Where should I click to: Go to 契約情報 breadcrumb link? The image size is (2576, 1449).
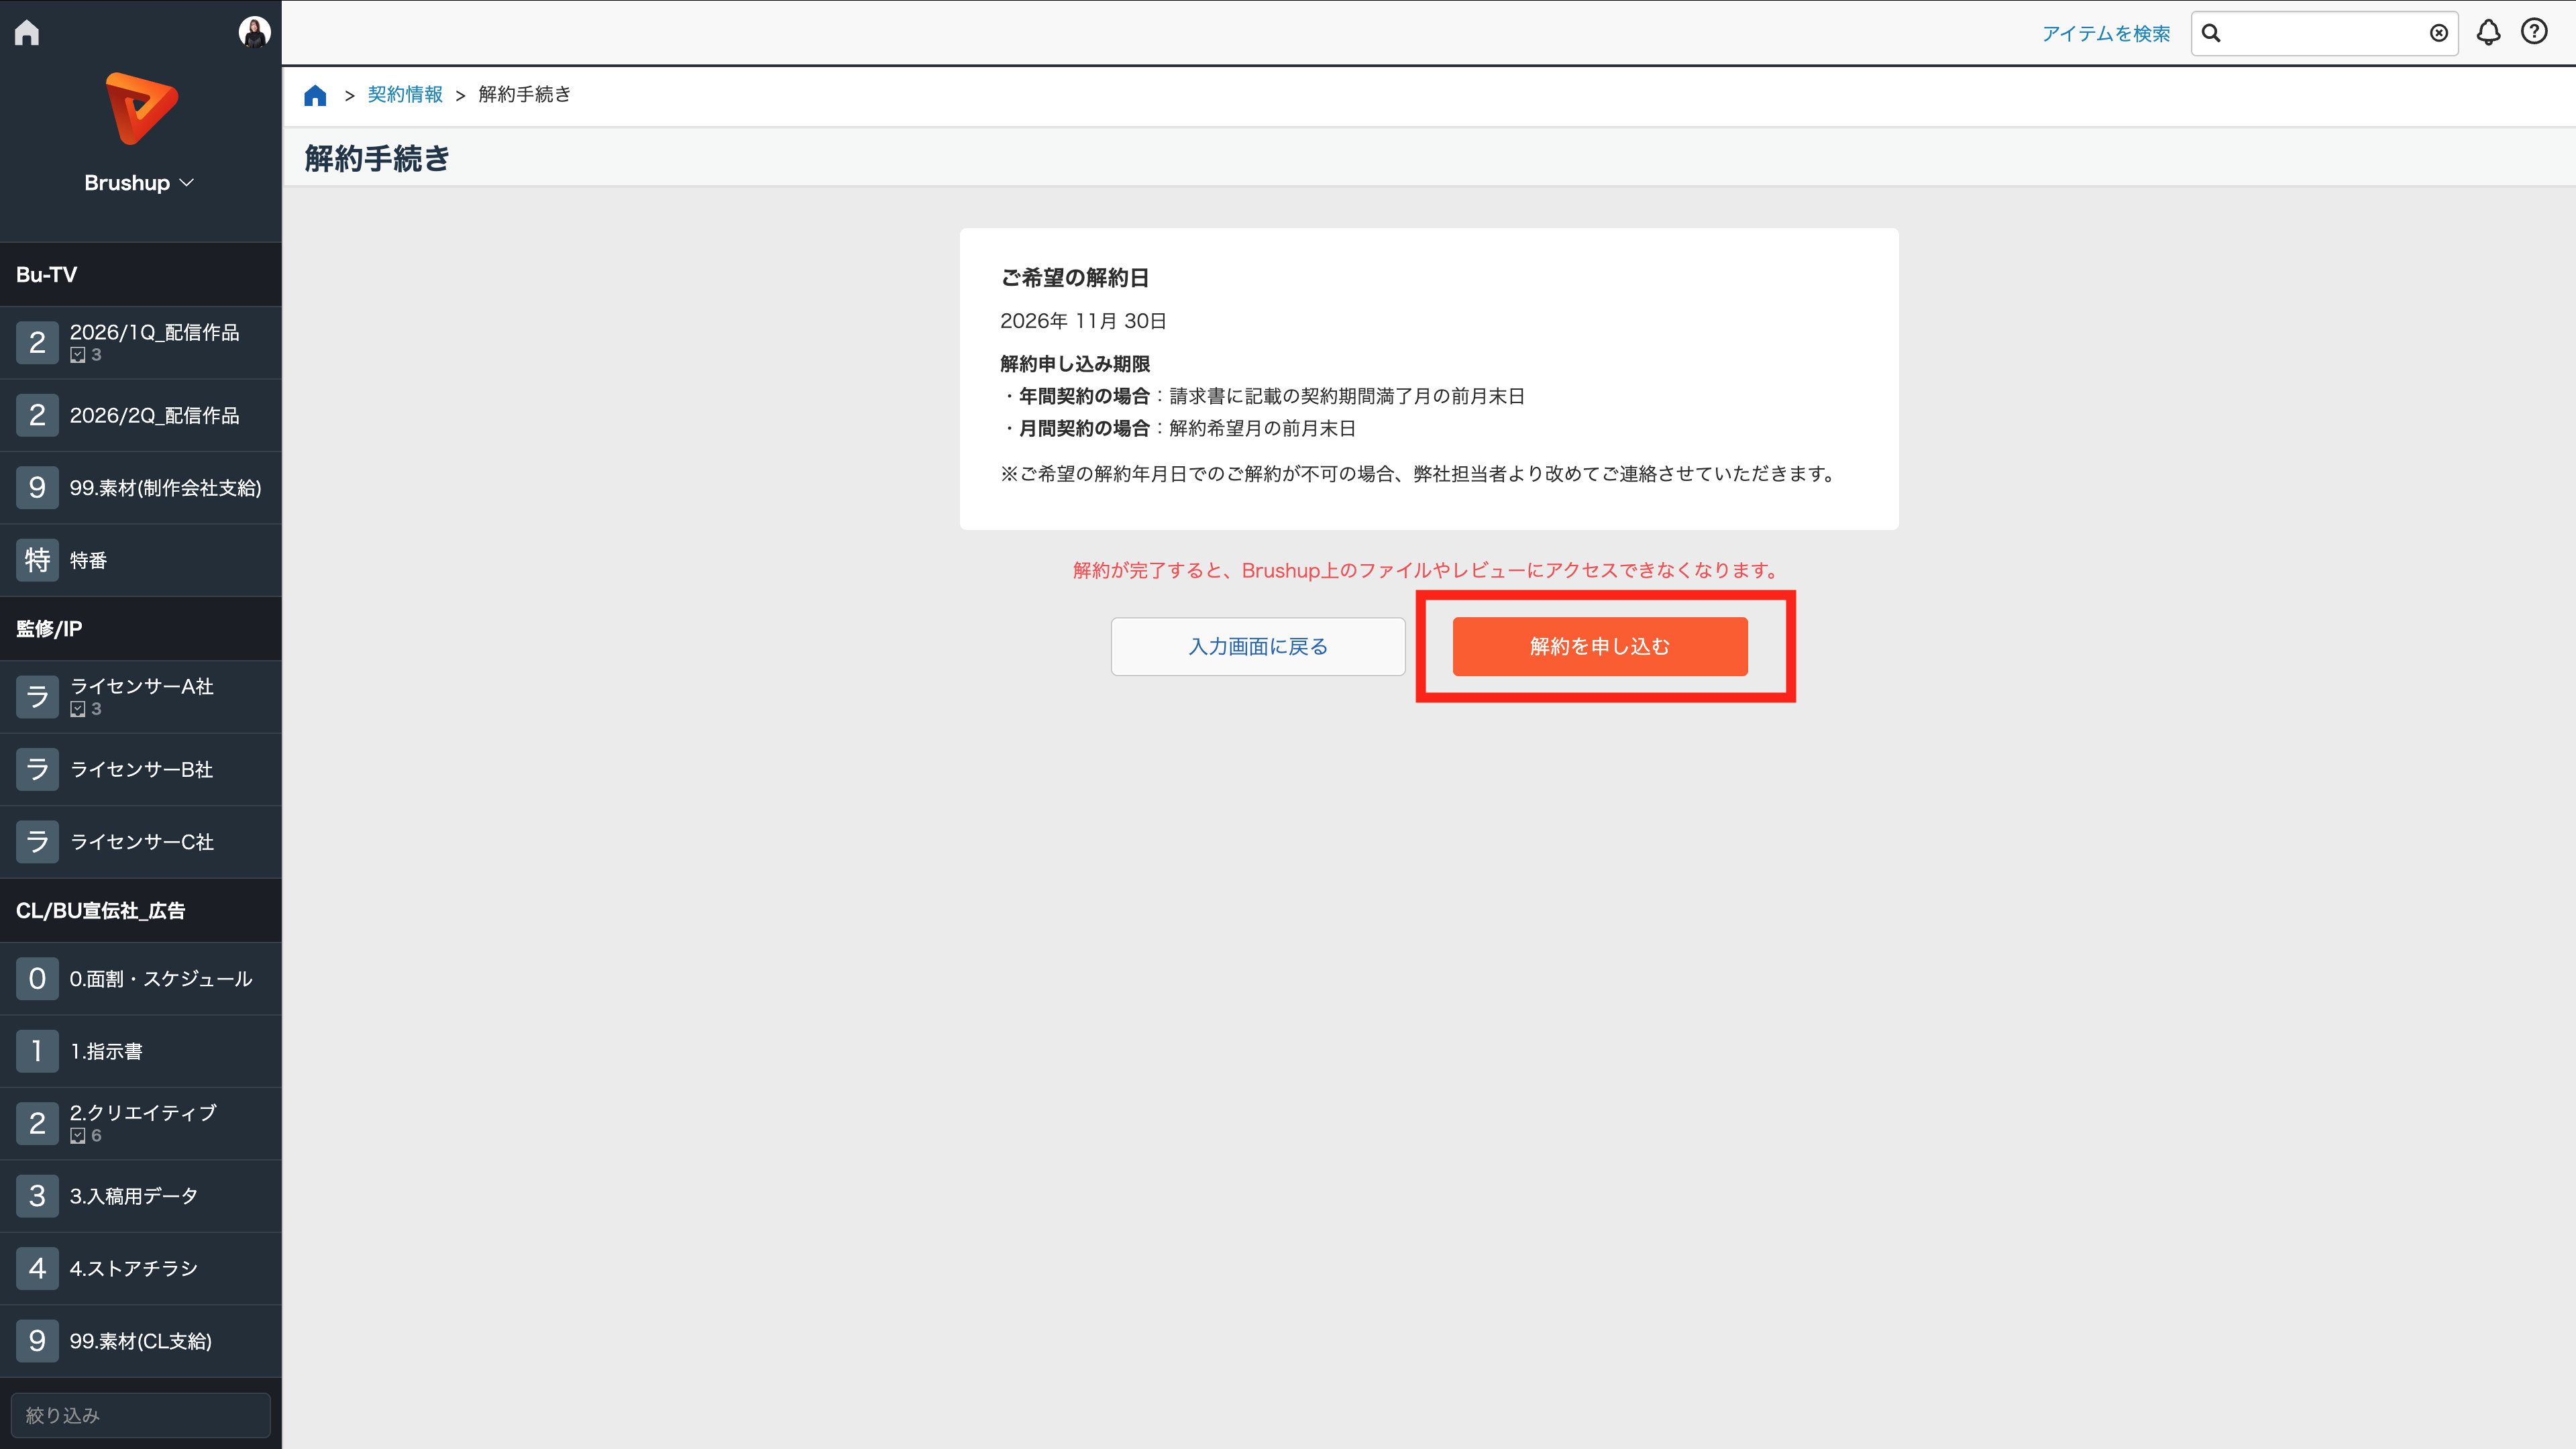tap(405, 94)
